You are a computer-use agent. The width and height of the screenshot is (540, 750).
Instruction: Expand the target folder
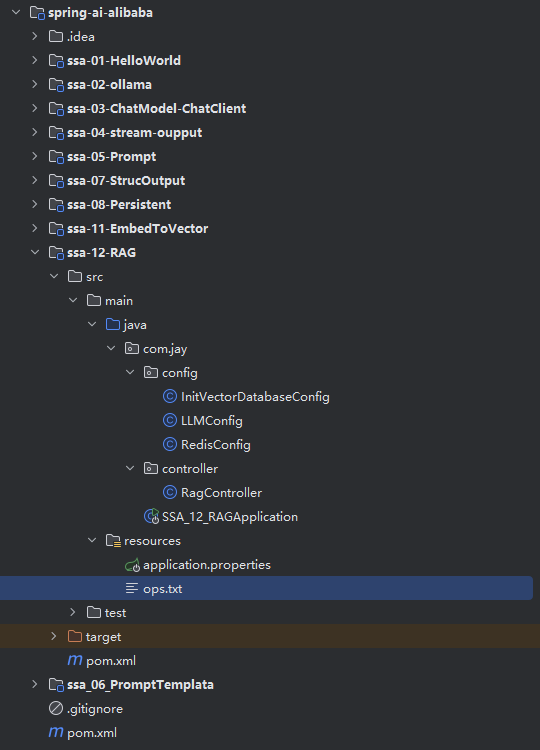[54, 636]
